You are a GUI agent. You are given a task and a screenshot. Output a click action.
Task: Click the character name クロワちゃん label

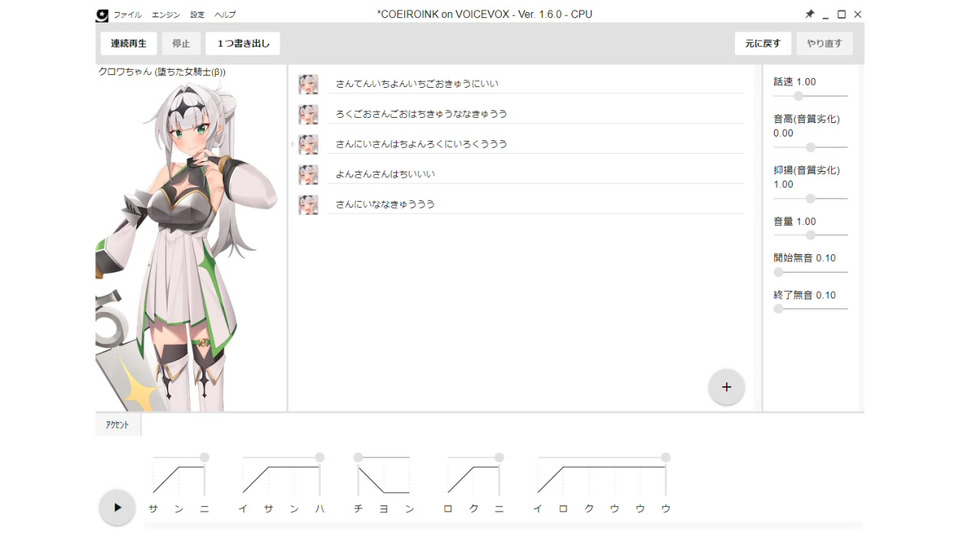(162, 72)
